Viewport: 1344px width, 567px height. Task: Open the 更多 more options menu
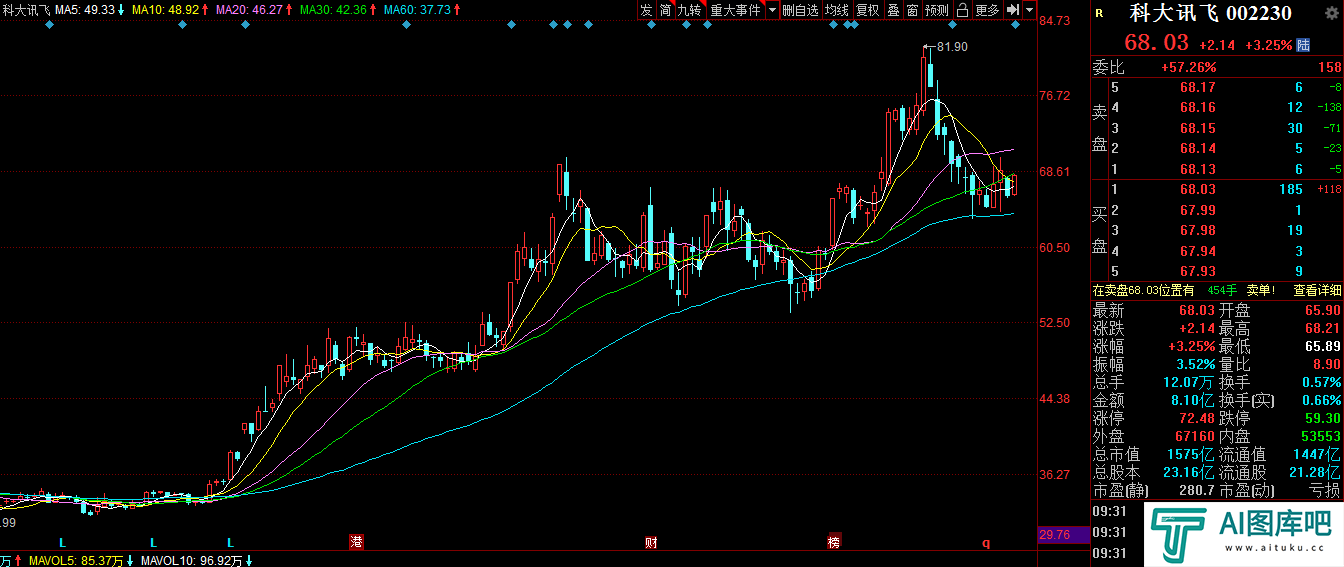click(987, 10)
